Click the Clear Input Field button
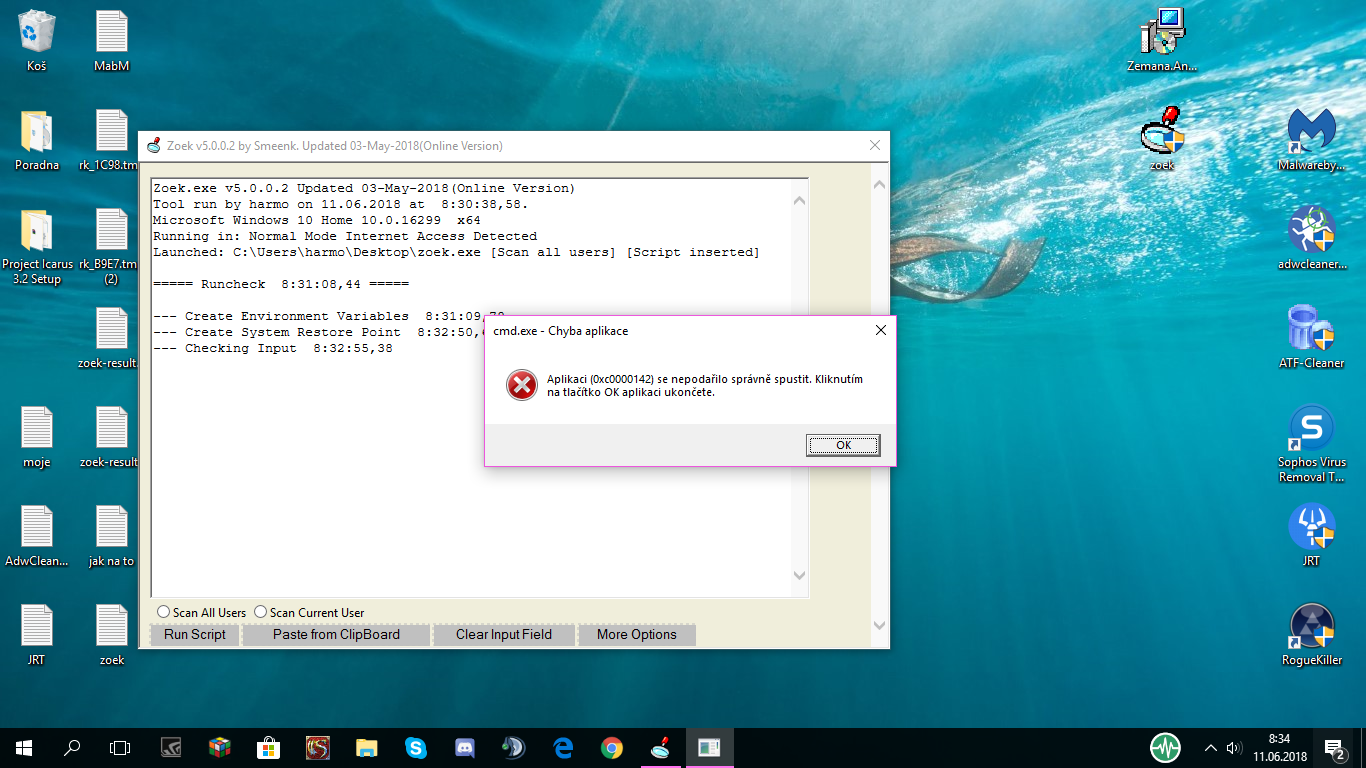Viewport: 1366px width, 768px height. pyautogui.click(x=504, y=634)
